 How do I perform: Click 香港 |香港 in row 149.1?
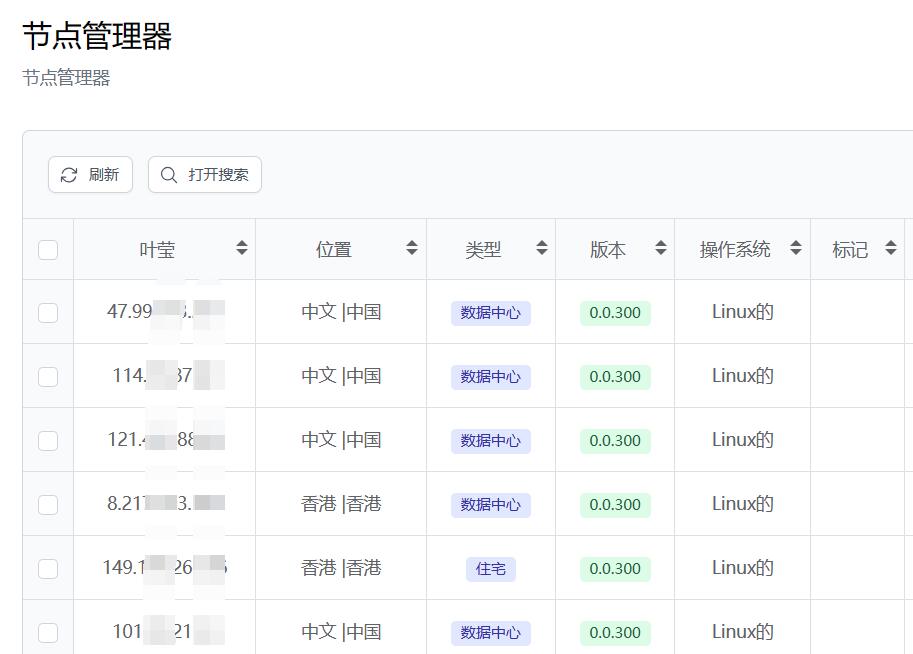[x=341, y=568]
